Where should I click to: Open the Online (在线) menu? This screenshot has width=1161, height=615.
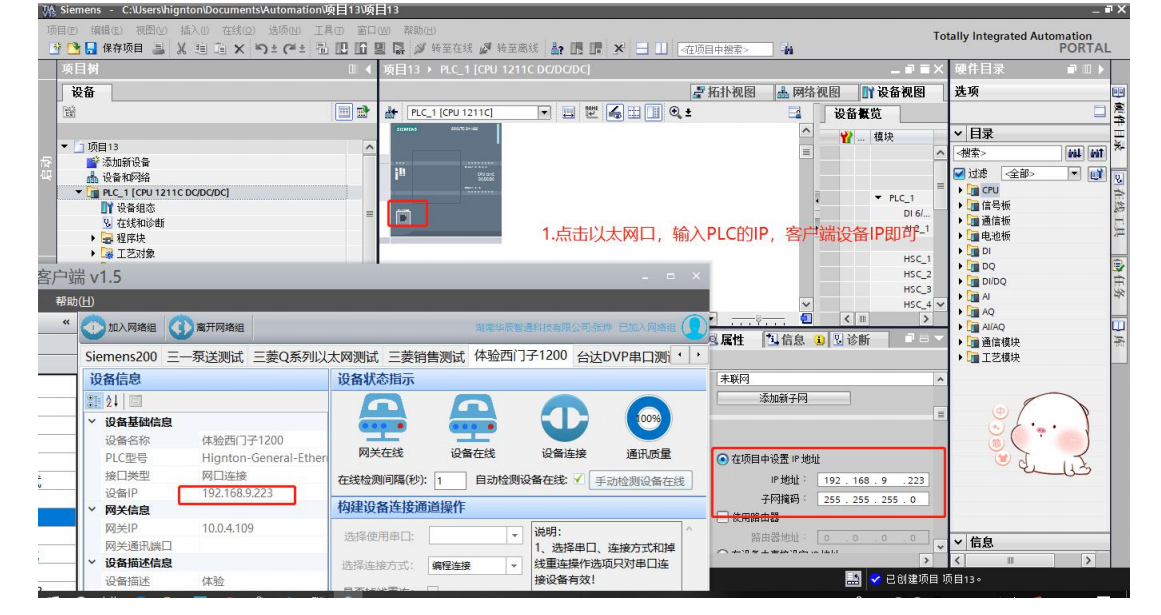point(238,30)
